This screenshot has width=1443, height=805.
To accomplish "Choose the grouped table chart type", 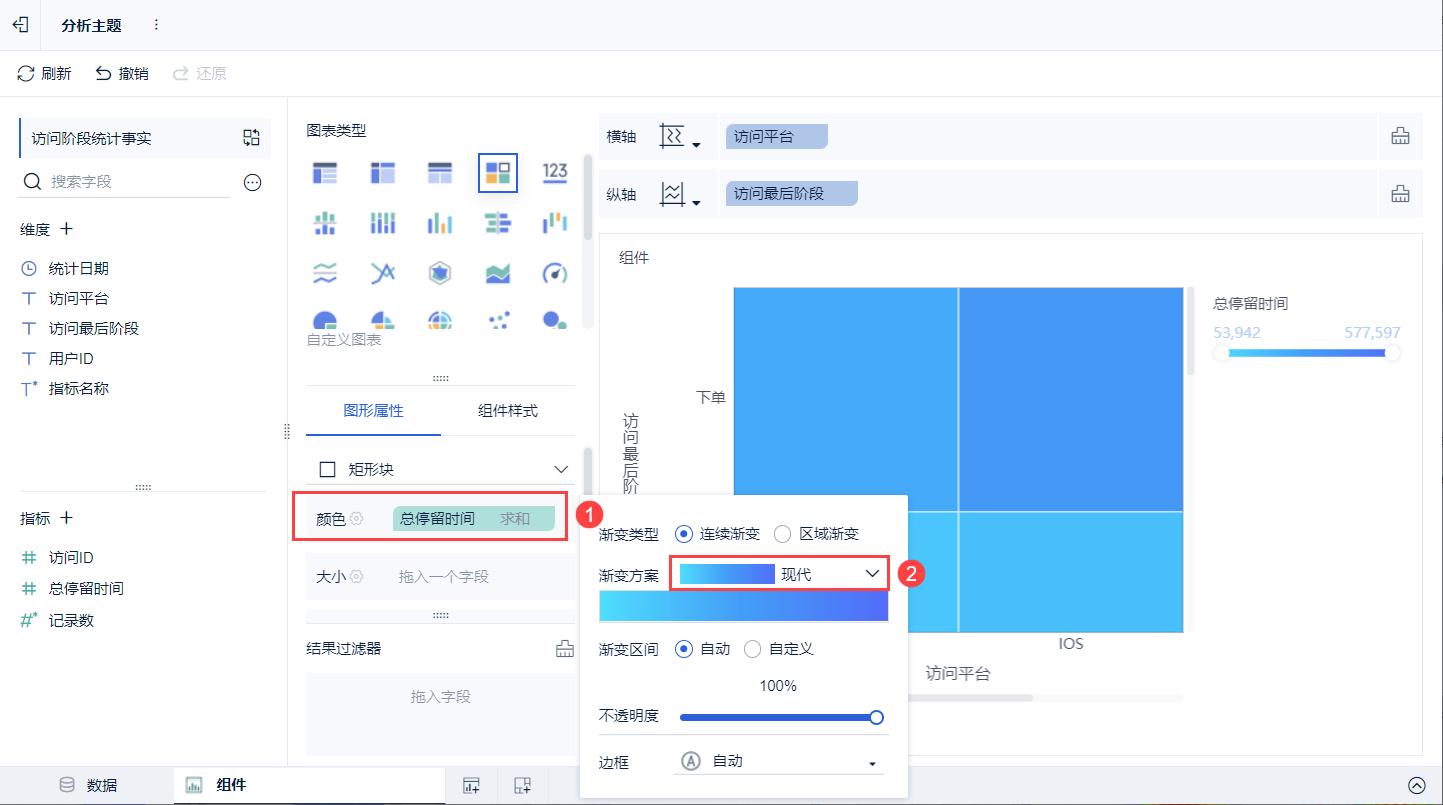I will [x=325, y=173].
